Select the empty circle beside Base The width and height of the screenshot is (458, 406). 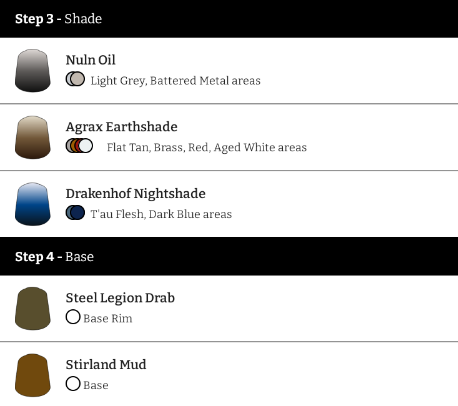pyautogui.click(x=73, y=383)
